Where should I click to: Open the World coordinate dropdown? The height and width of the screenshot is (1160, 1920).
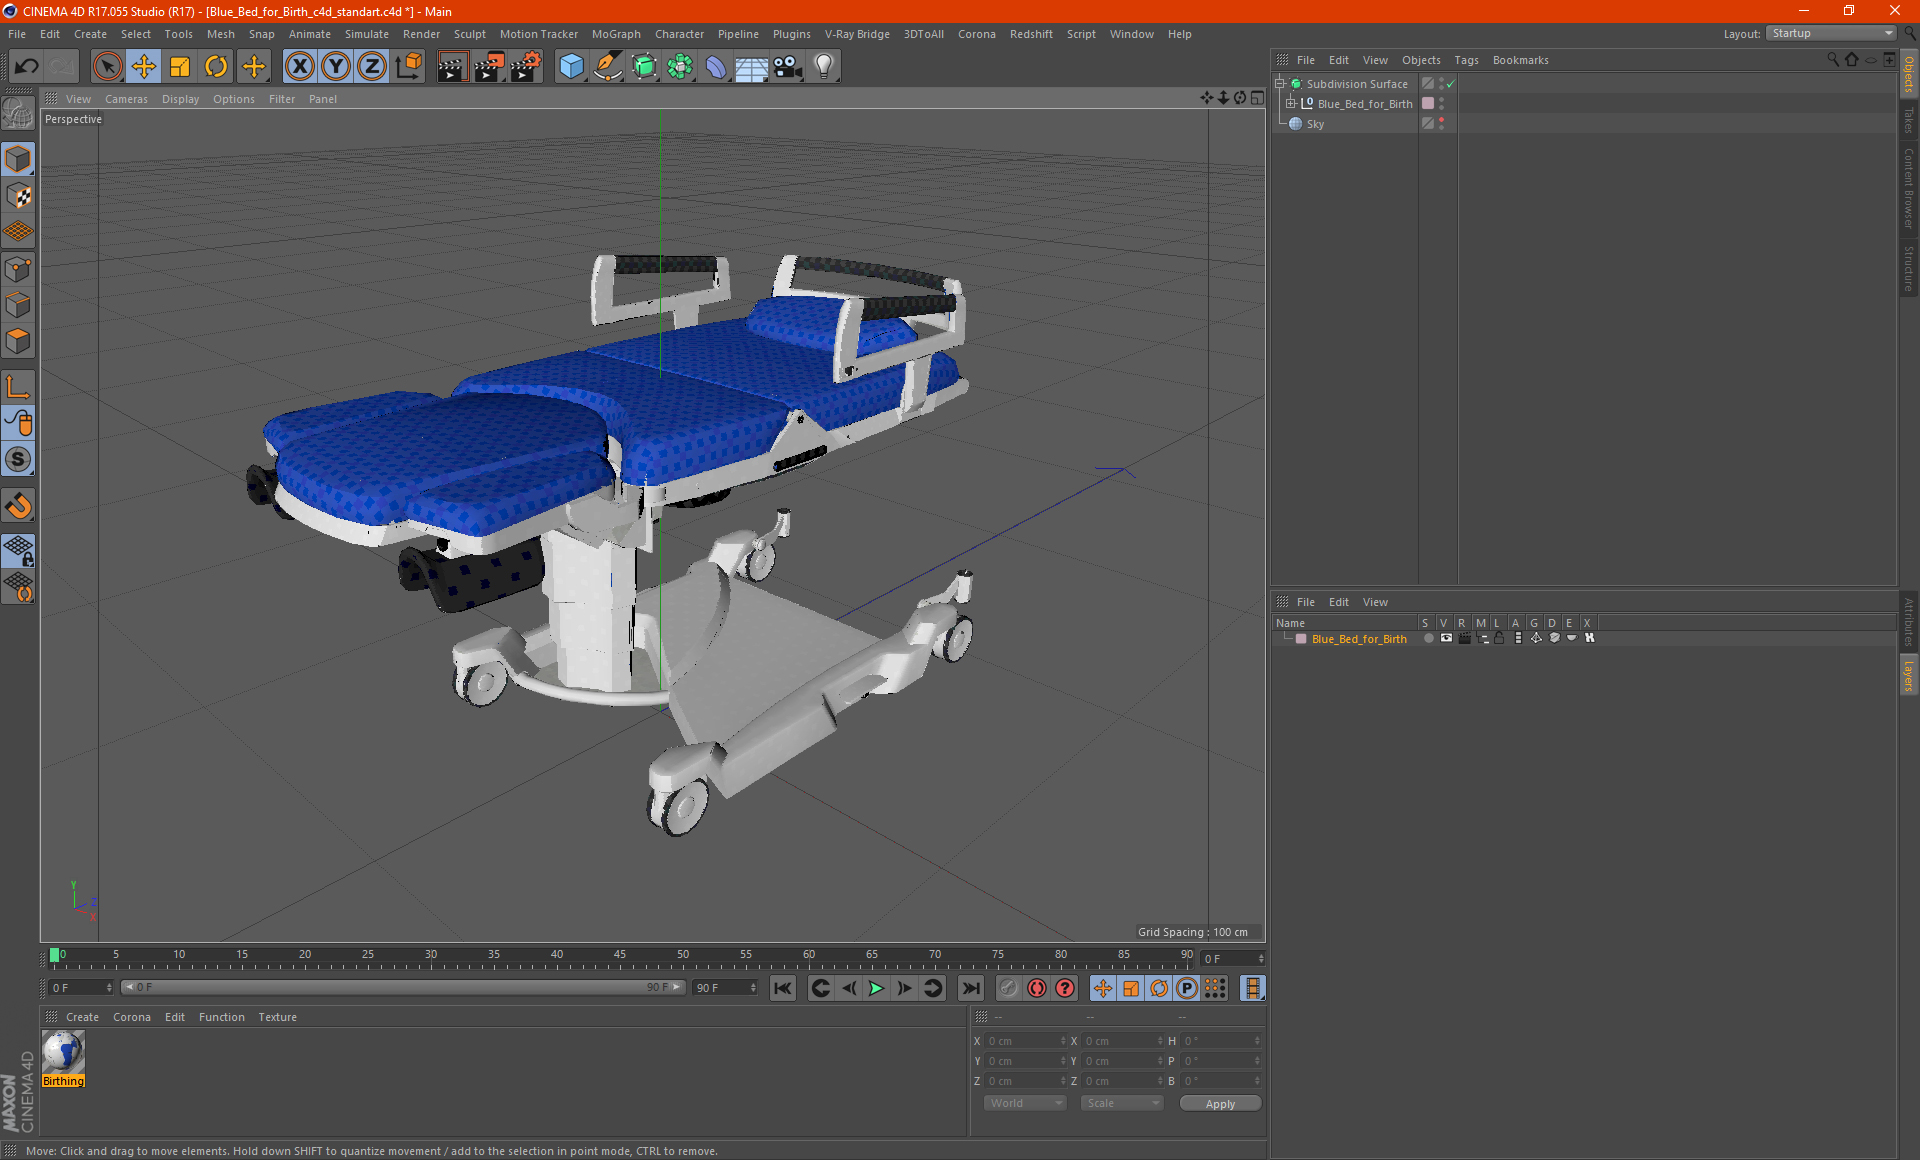[x=1025, y=1103]
